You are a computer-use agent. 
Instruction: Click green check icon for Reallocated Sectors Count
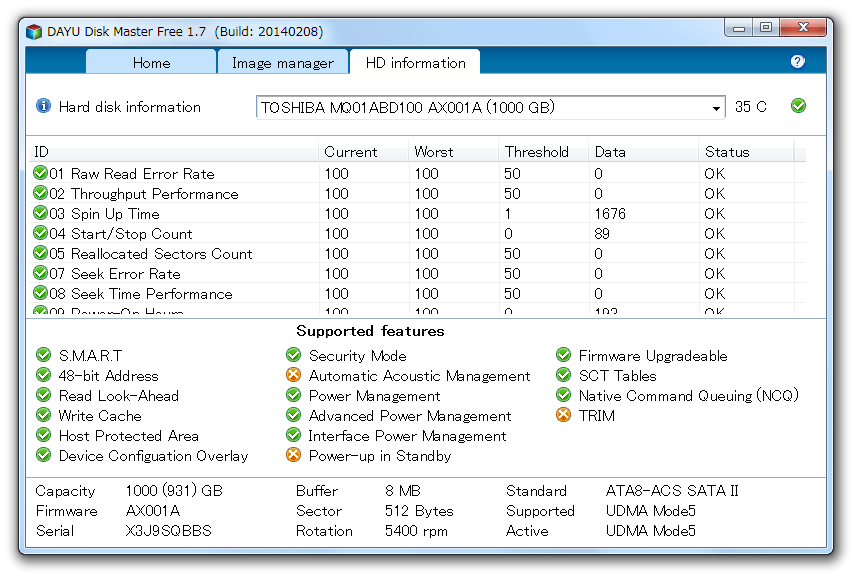tap(40, 253)
